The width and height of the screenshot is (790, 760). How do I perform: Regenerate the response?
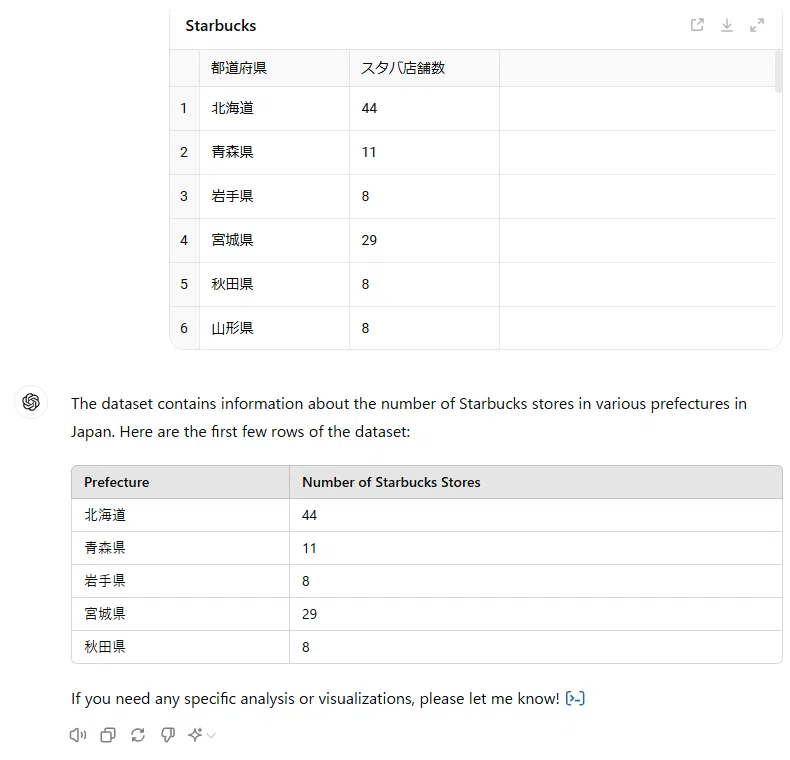pyautogui.click(x=138, y=735)
